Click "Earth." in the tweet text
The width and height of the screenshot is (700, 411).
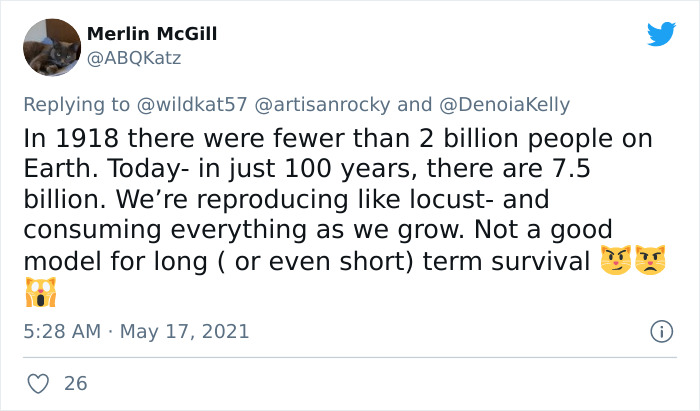56,170
